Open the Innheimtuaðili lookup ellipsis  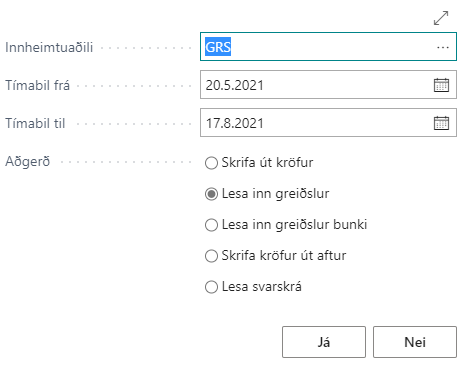pyautogui.click(x=443, y=47)
